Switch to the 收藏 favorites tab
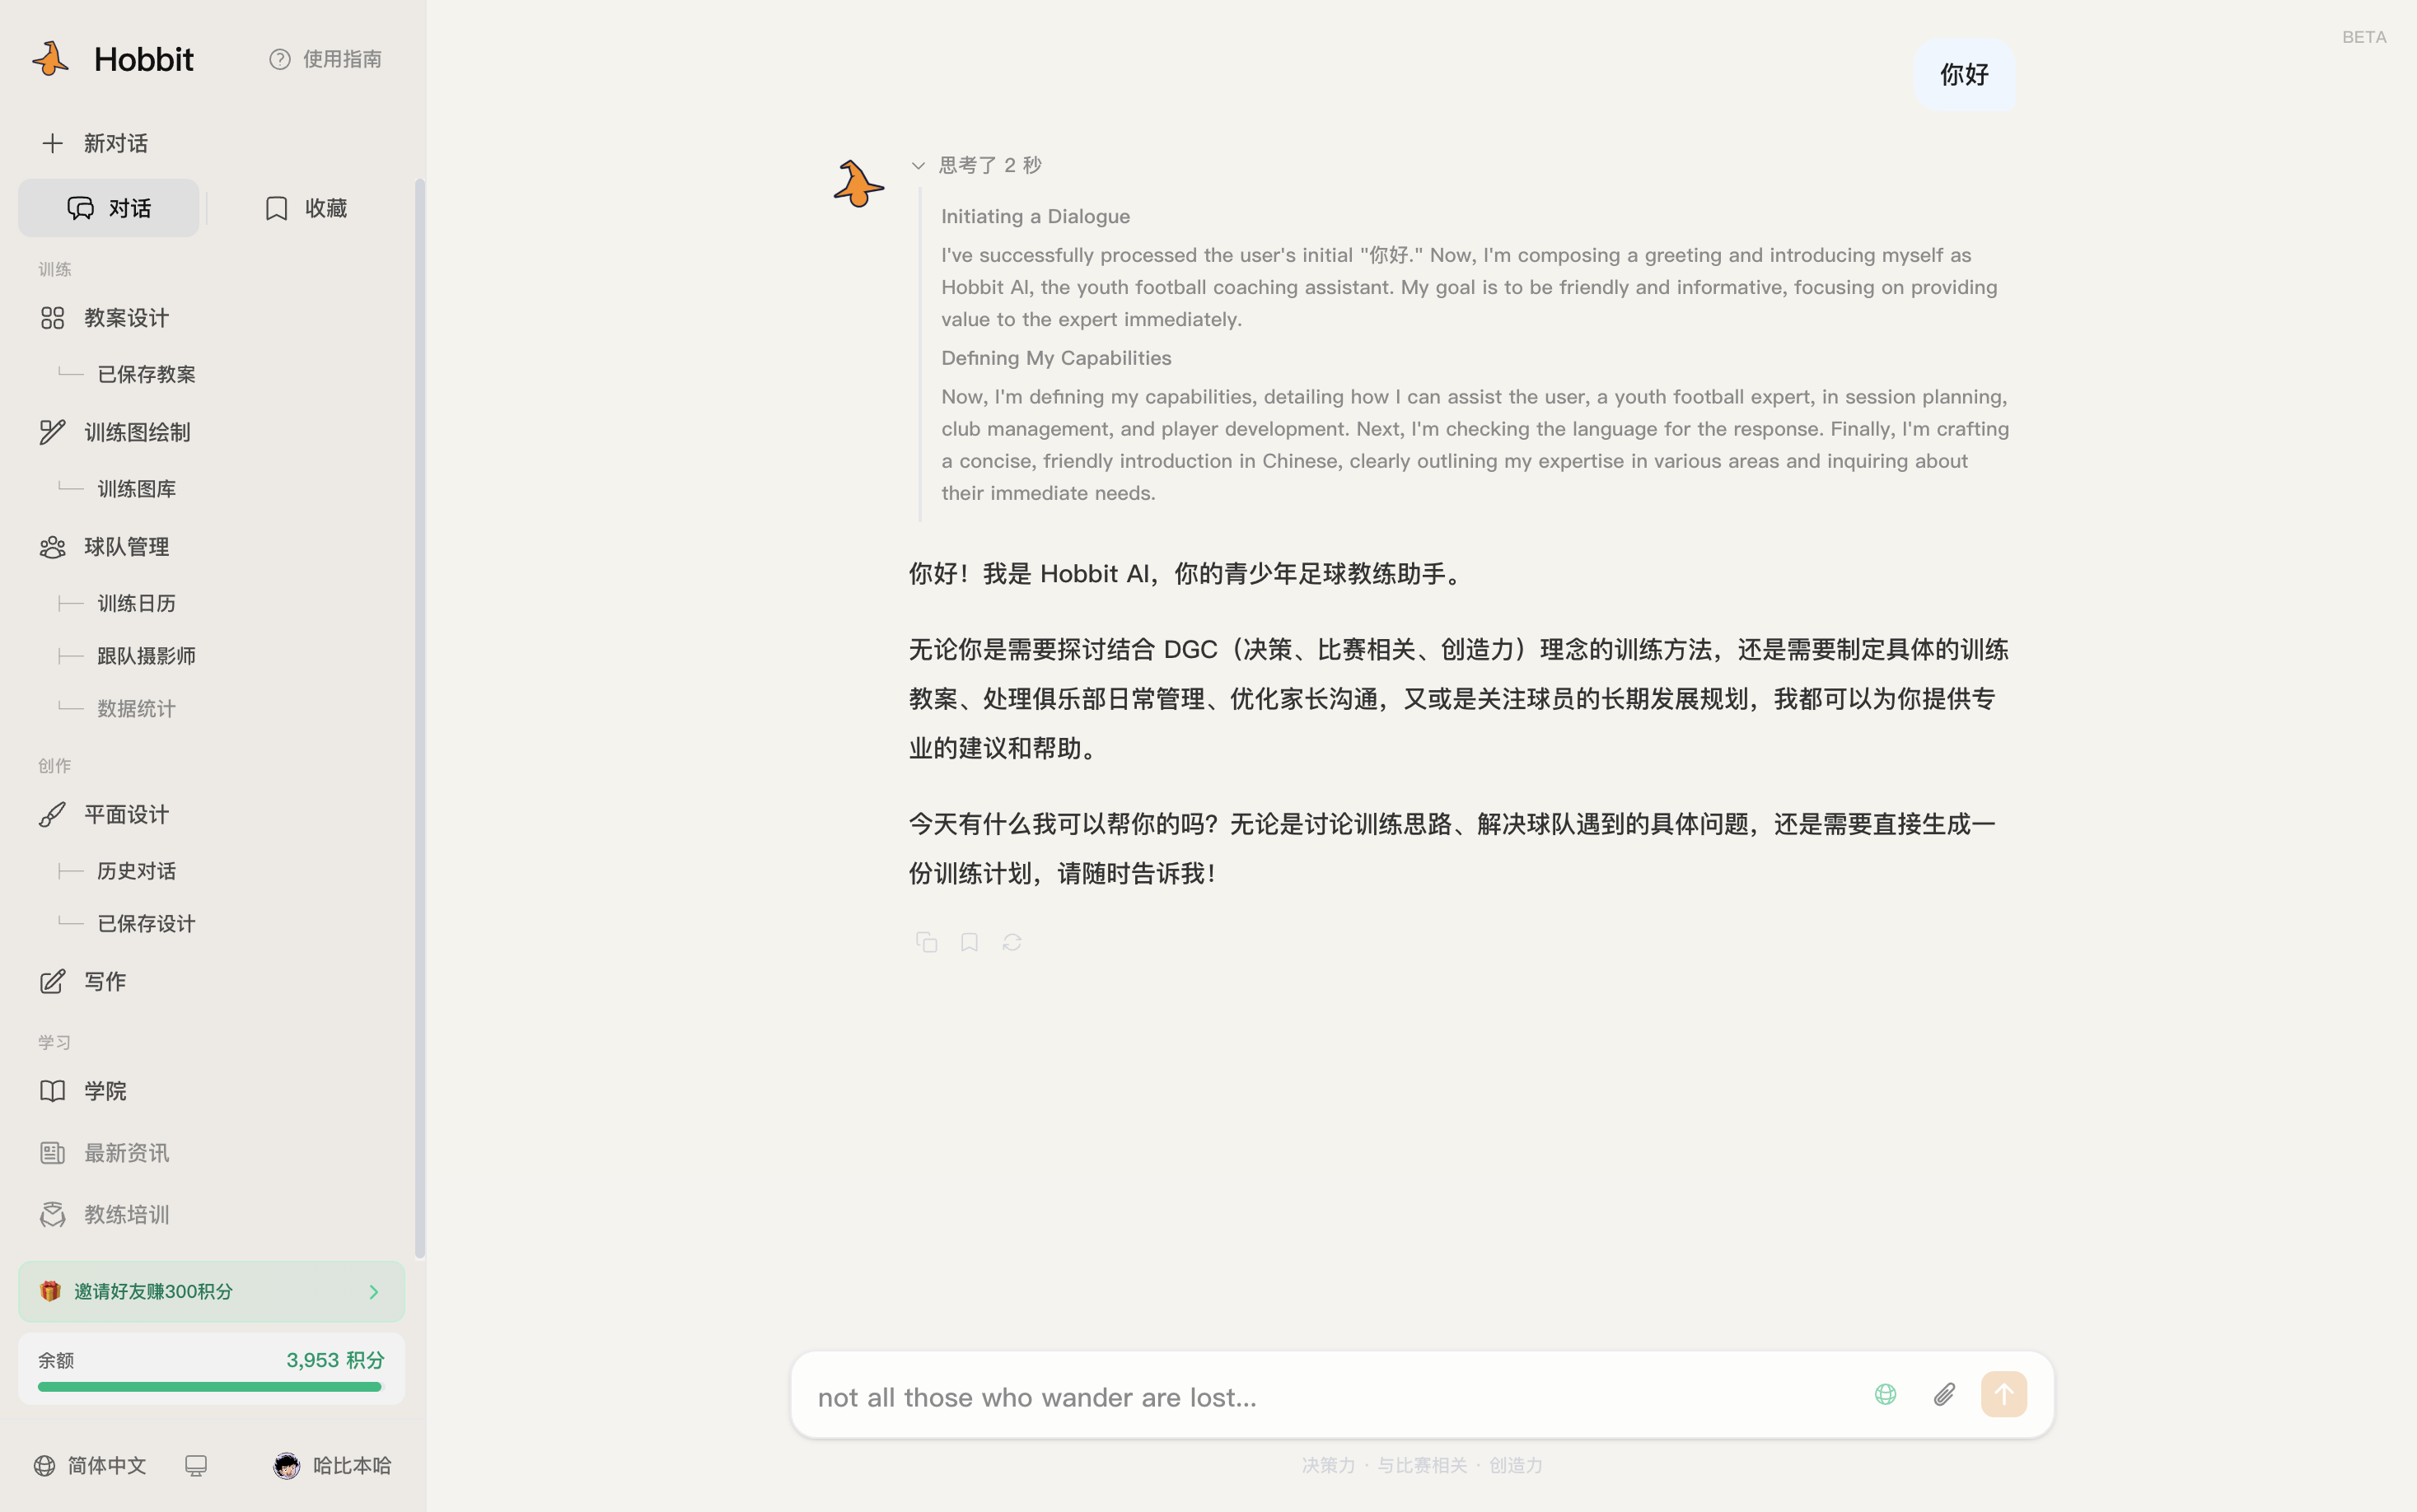 click(305, 207)
